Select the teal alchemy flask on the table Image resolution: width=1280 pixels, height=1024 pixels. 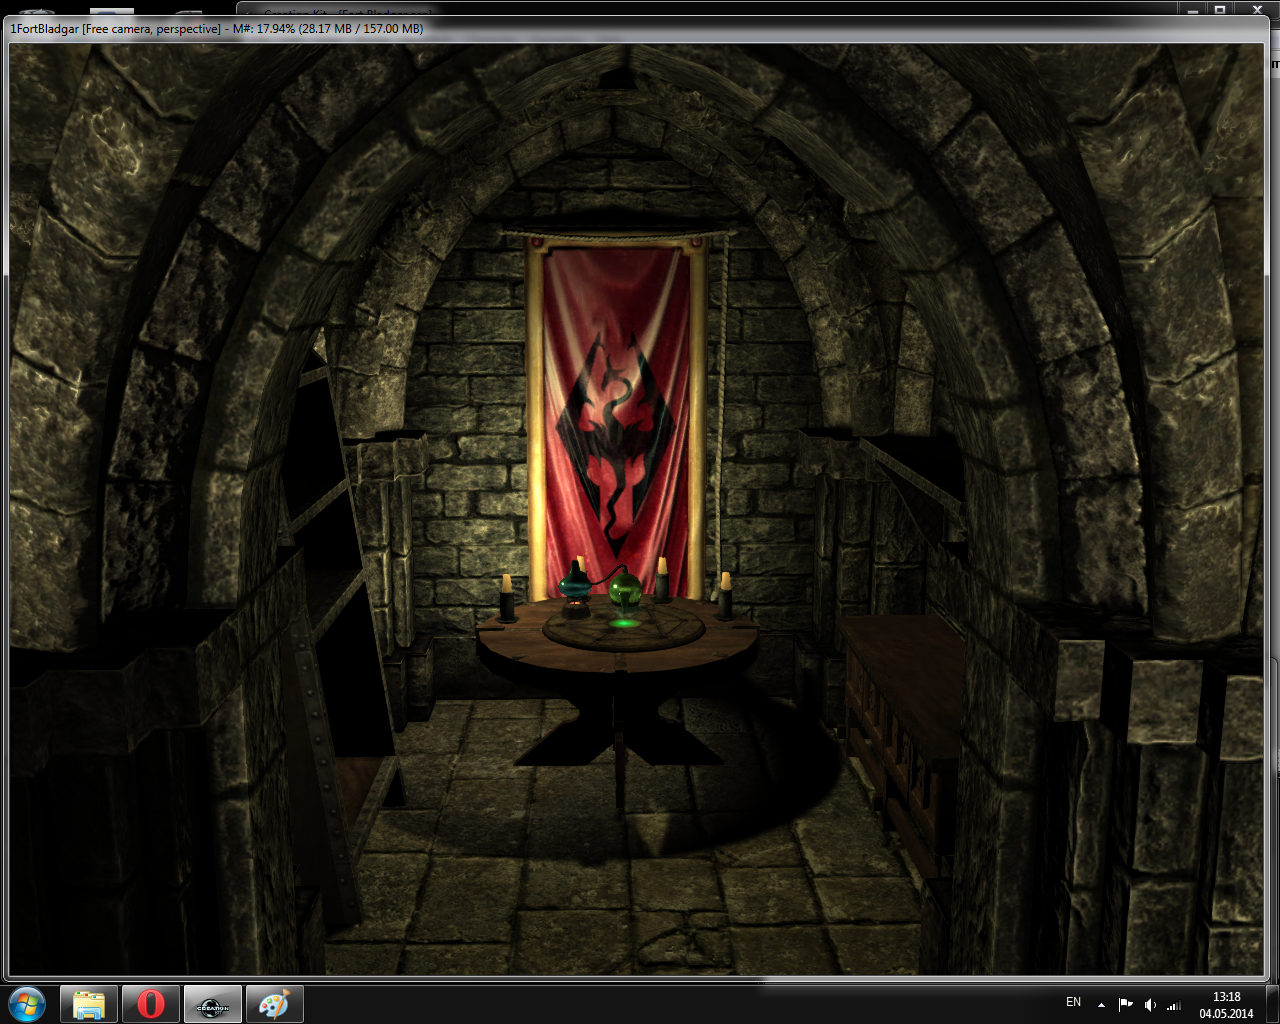click(574, 588)
